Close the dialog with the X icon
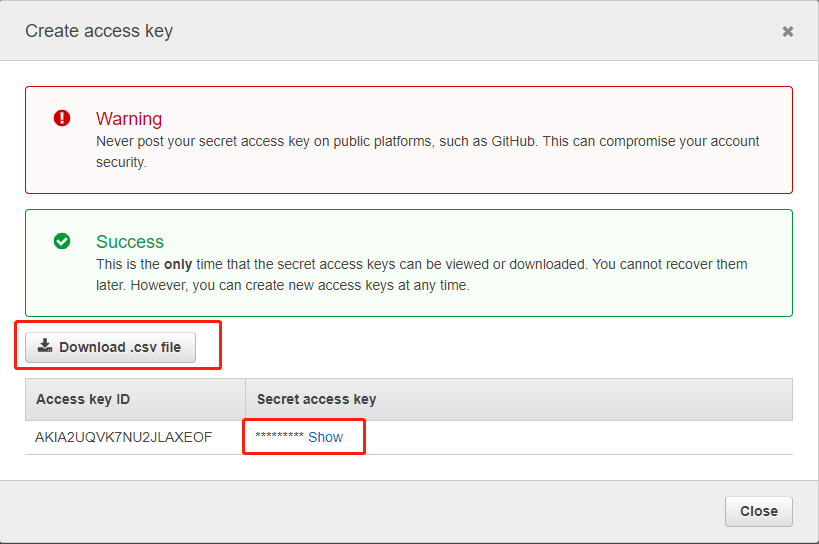819x544 pixels. point(788,32)
